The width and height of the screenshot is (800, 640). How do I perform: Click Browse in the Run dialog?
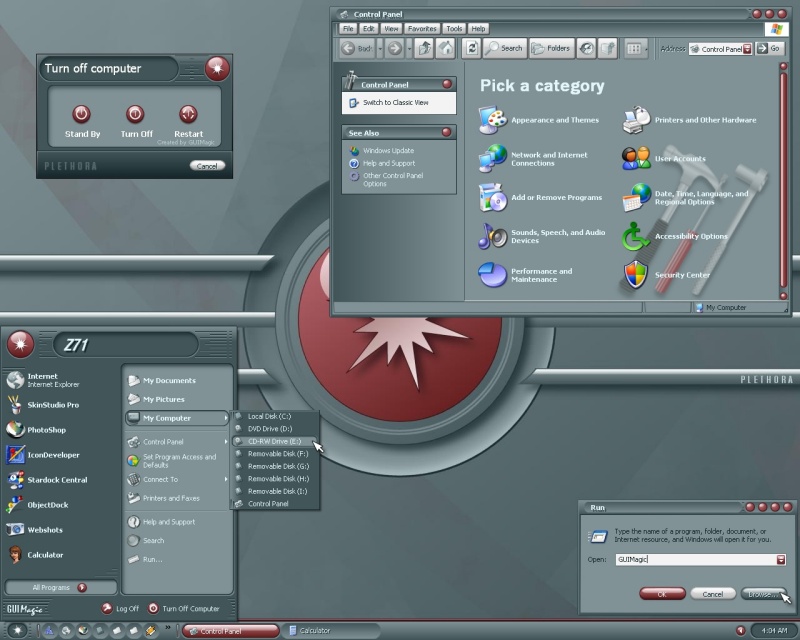coord(763,594)
